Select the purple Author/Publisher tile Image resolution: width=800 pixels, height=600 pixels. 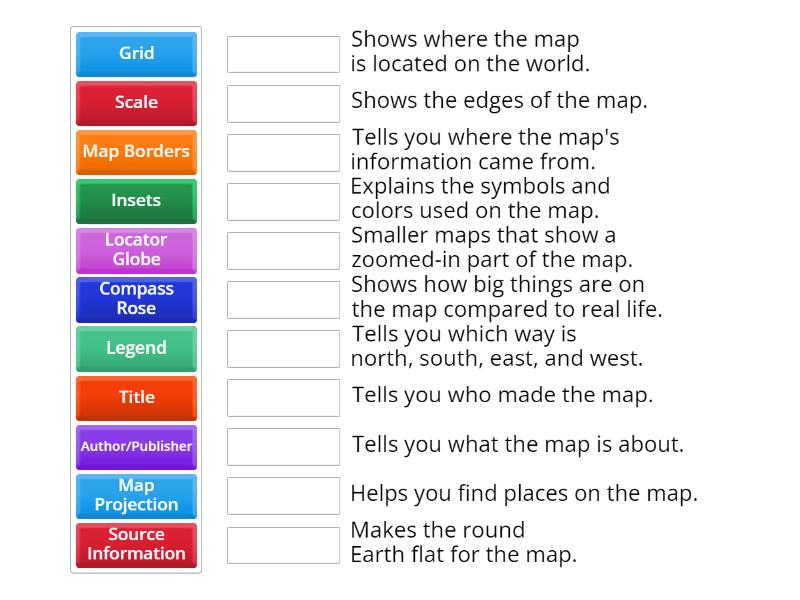[x=136, y=446]
